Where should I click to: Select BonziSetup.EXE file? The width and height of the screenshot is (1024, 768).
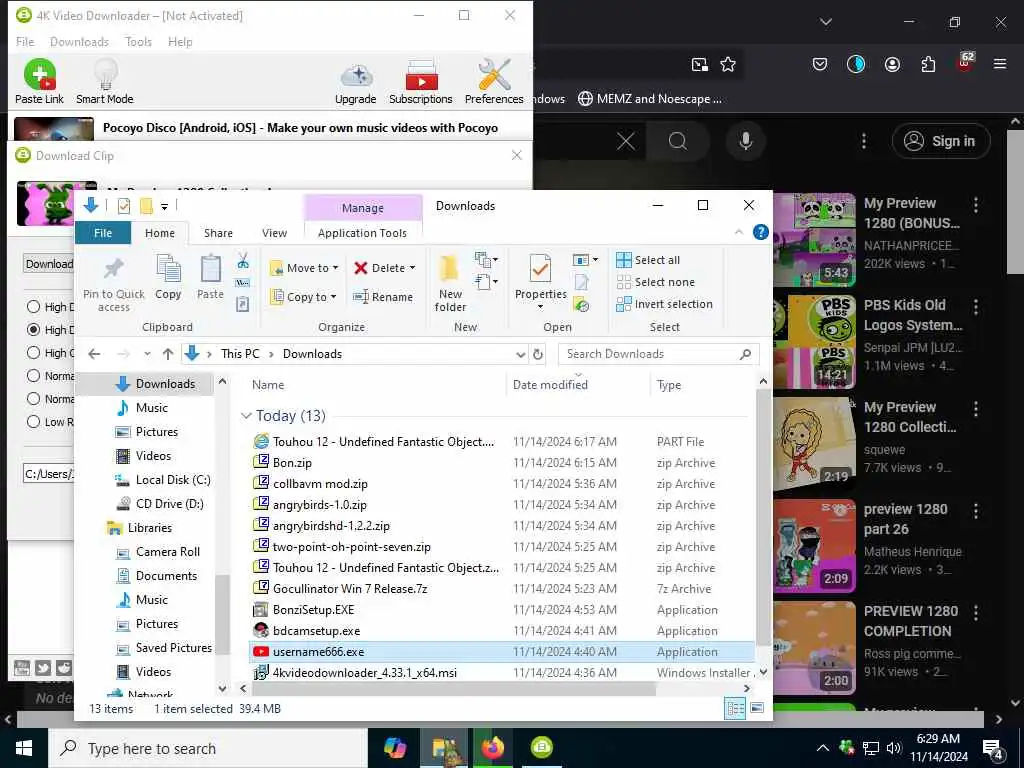pos(313,610)
